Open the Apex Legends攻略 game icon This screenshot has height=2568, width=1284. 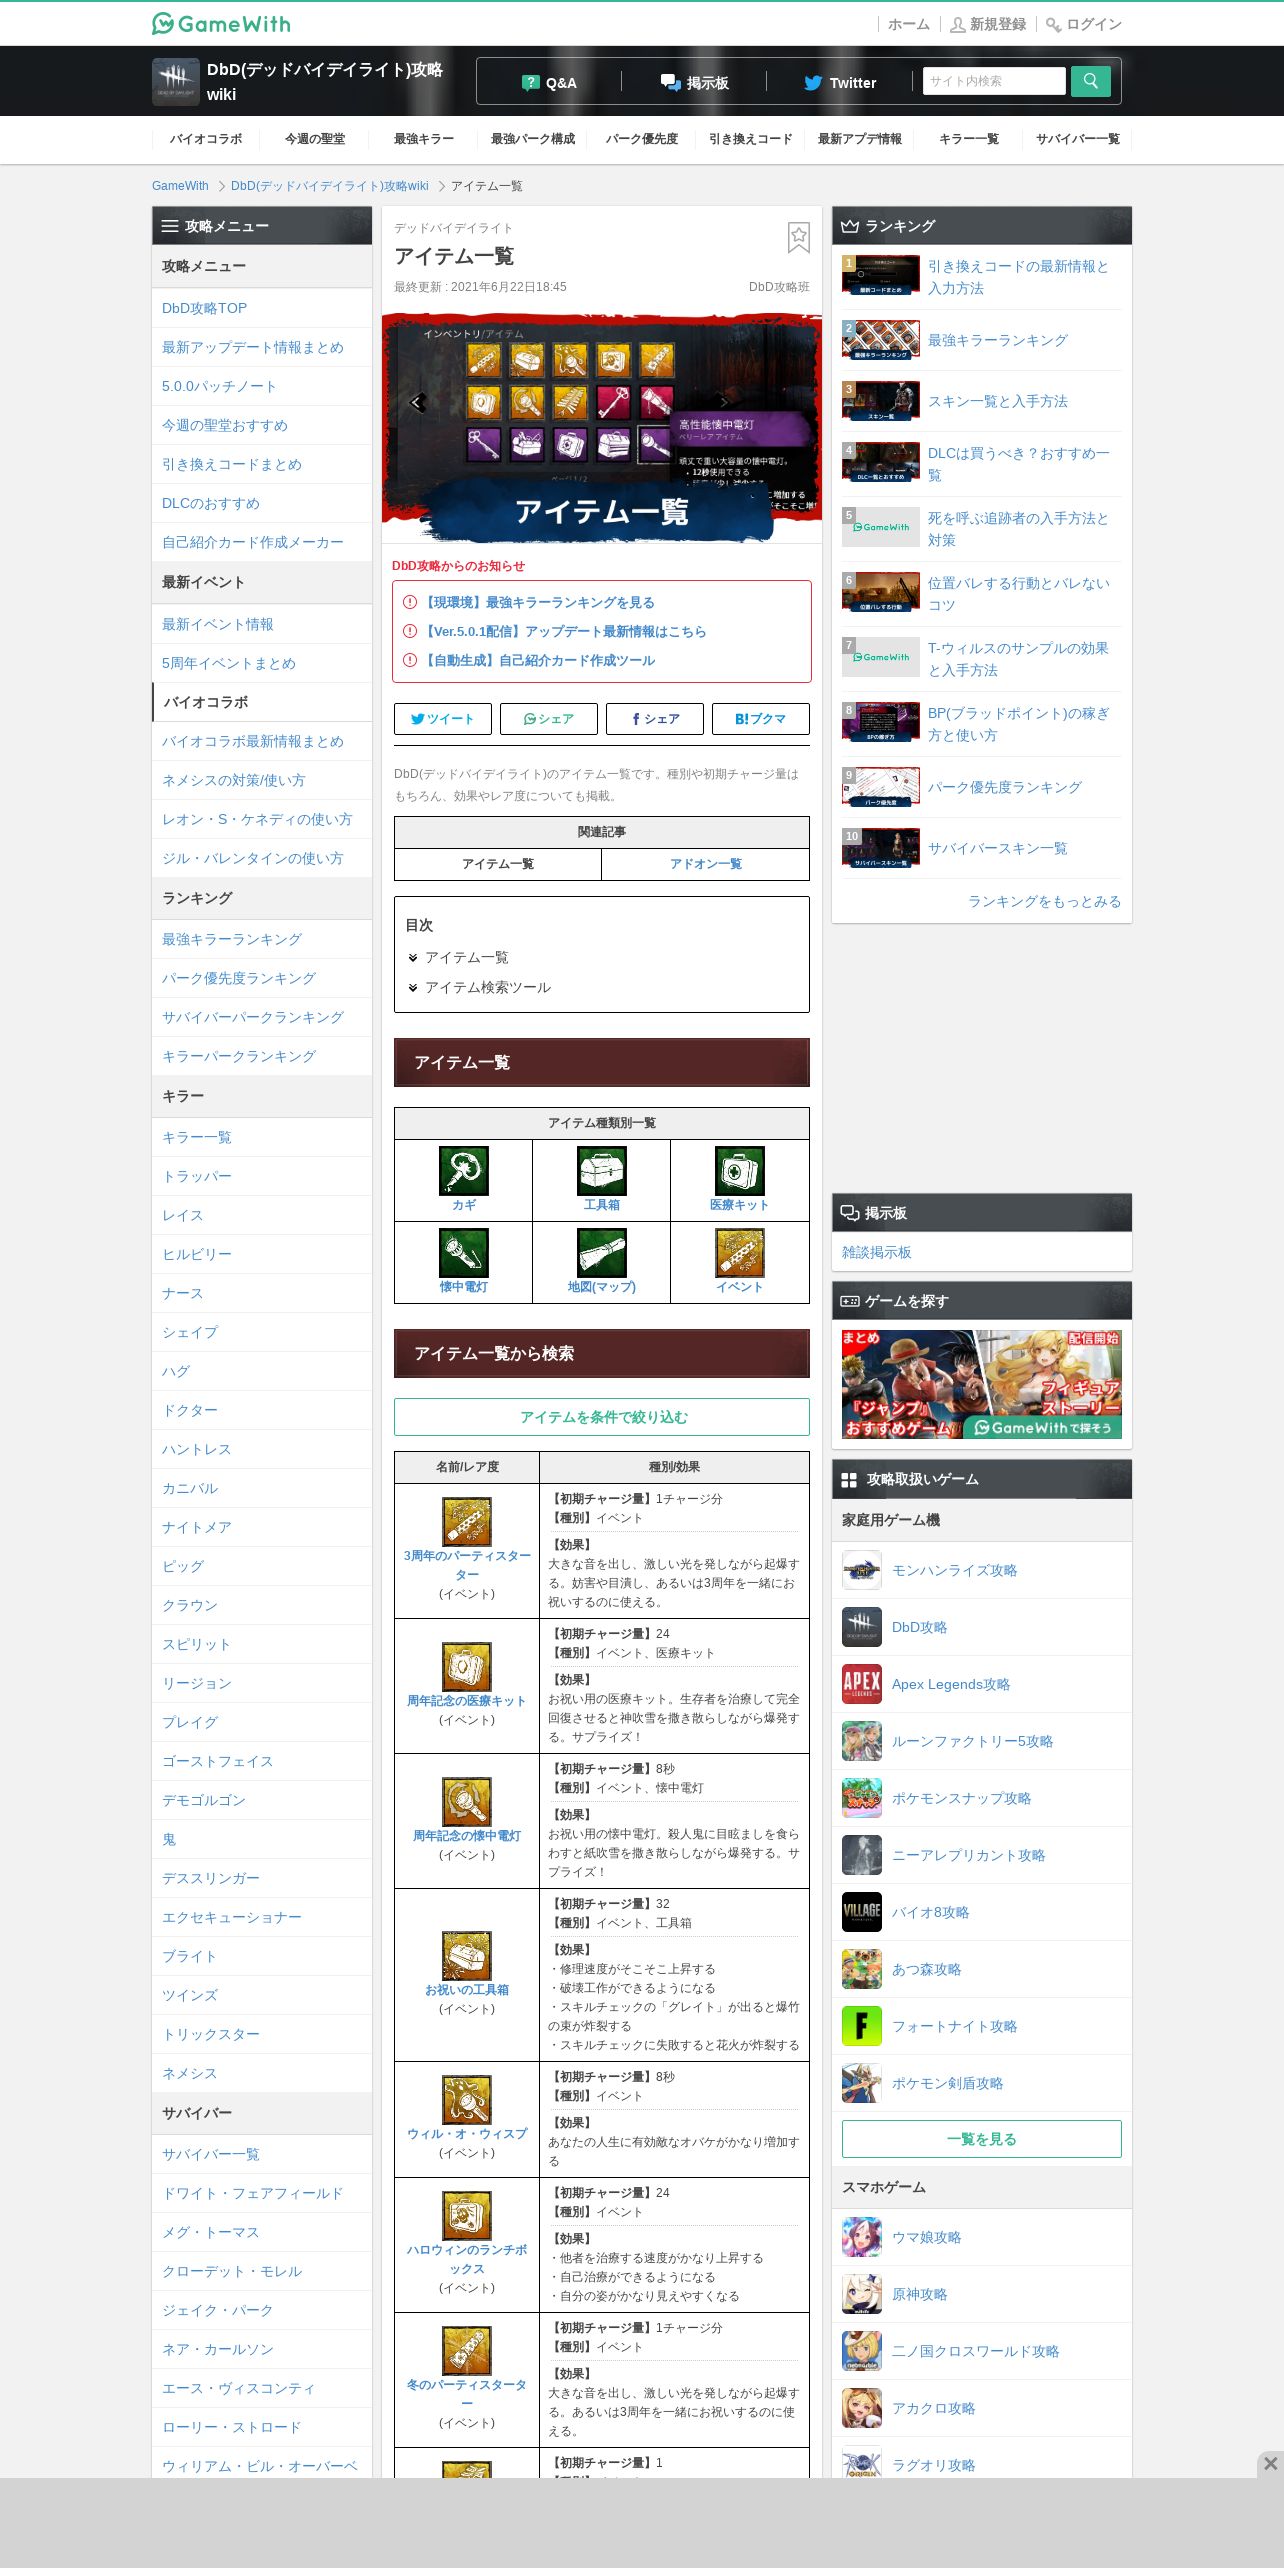862,1684
